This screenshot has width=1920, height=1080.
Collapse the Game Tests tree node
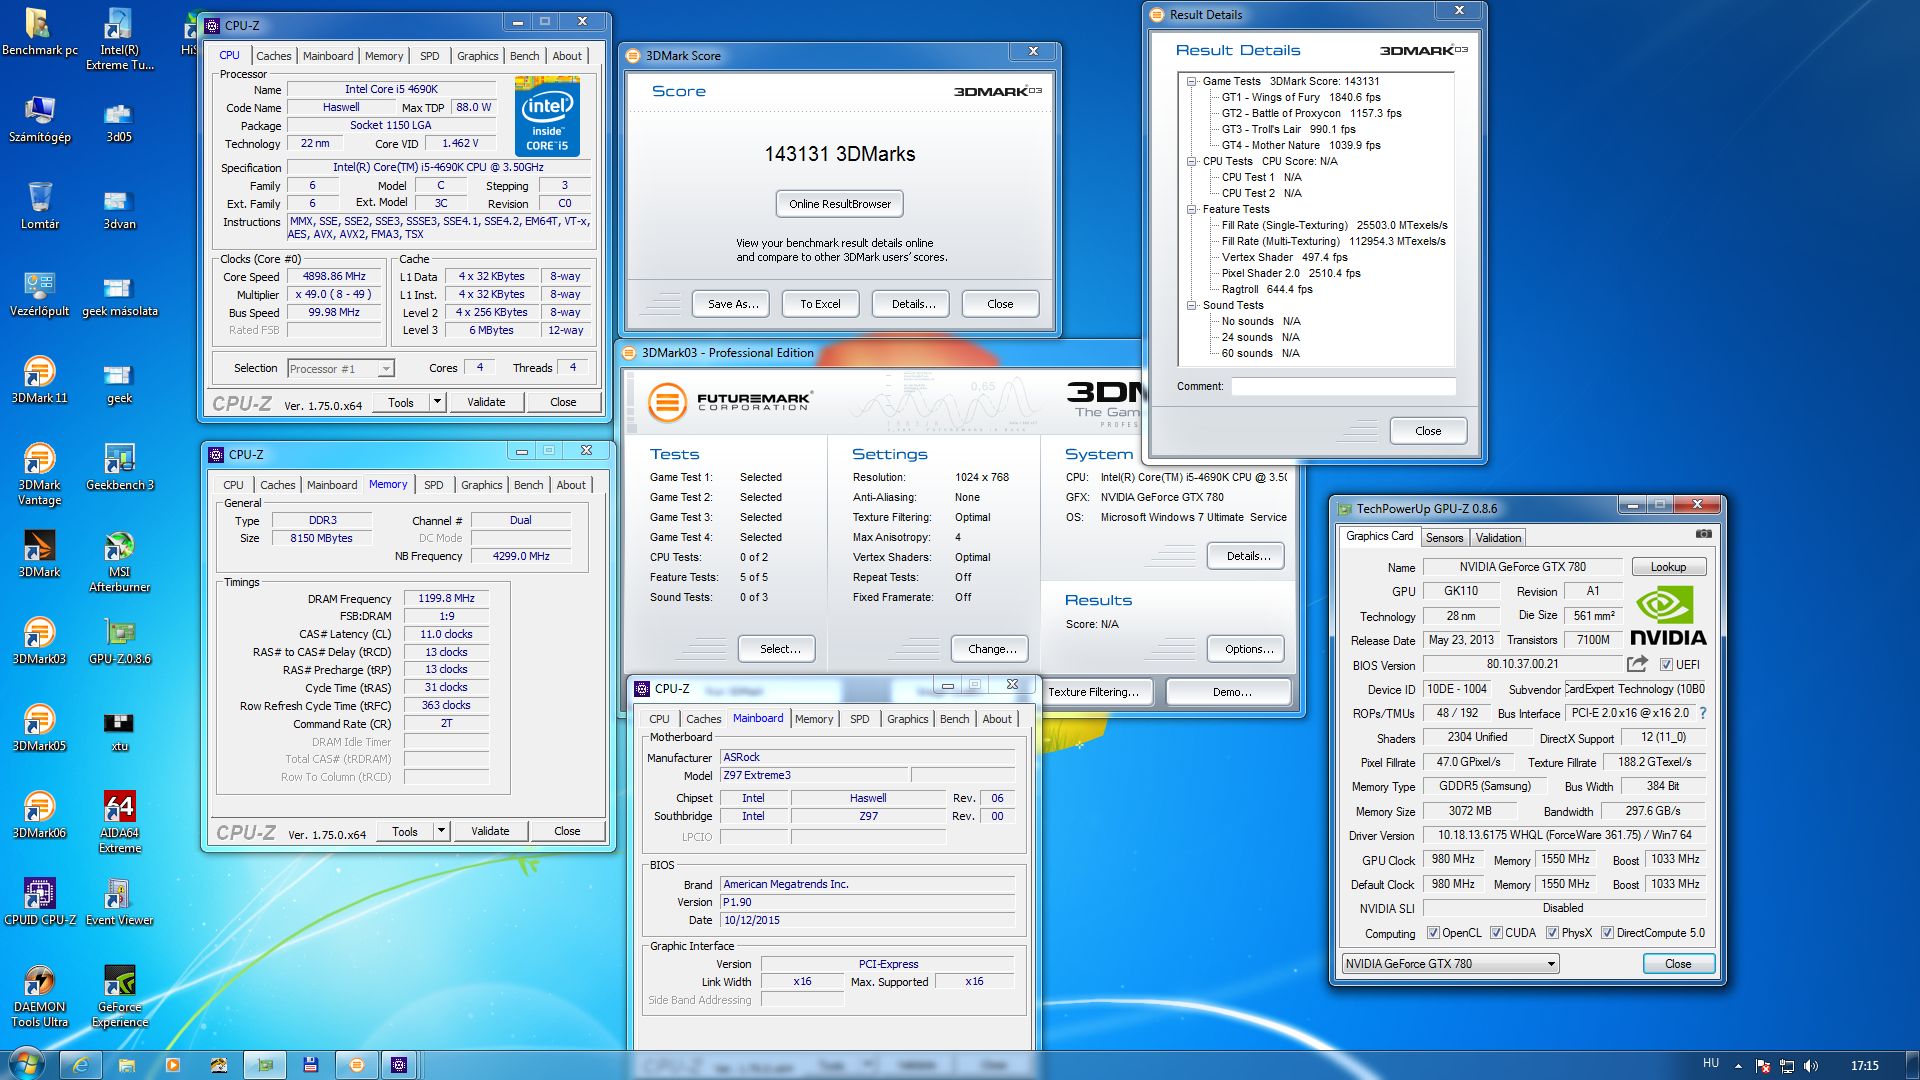1192,82
